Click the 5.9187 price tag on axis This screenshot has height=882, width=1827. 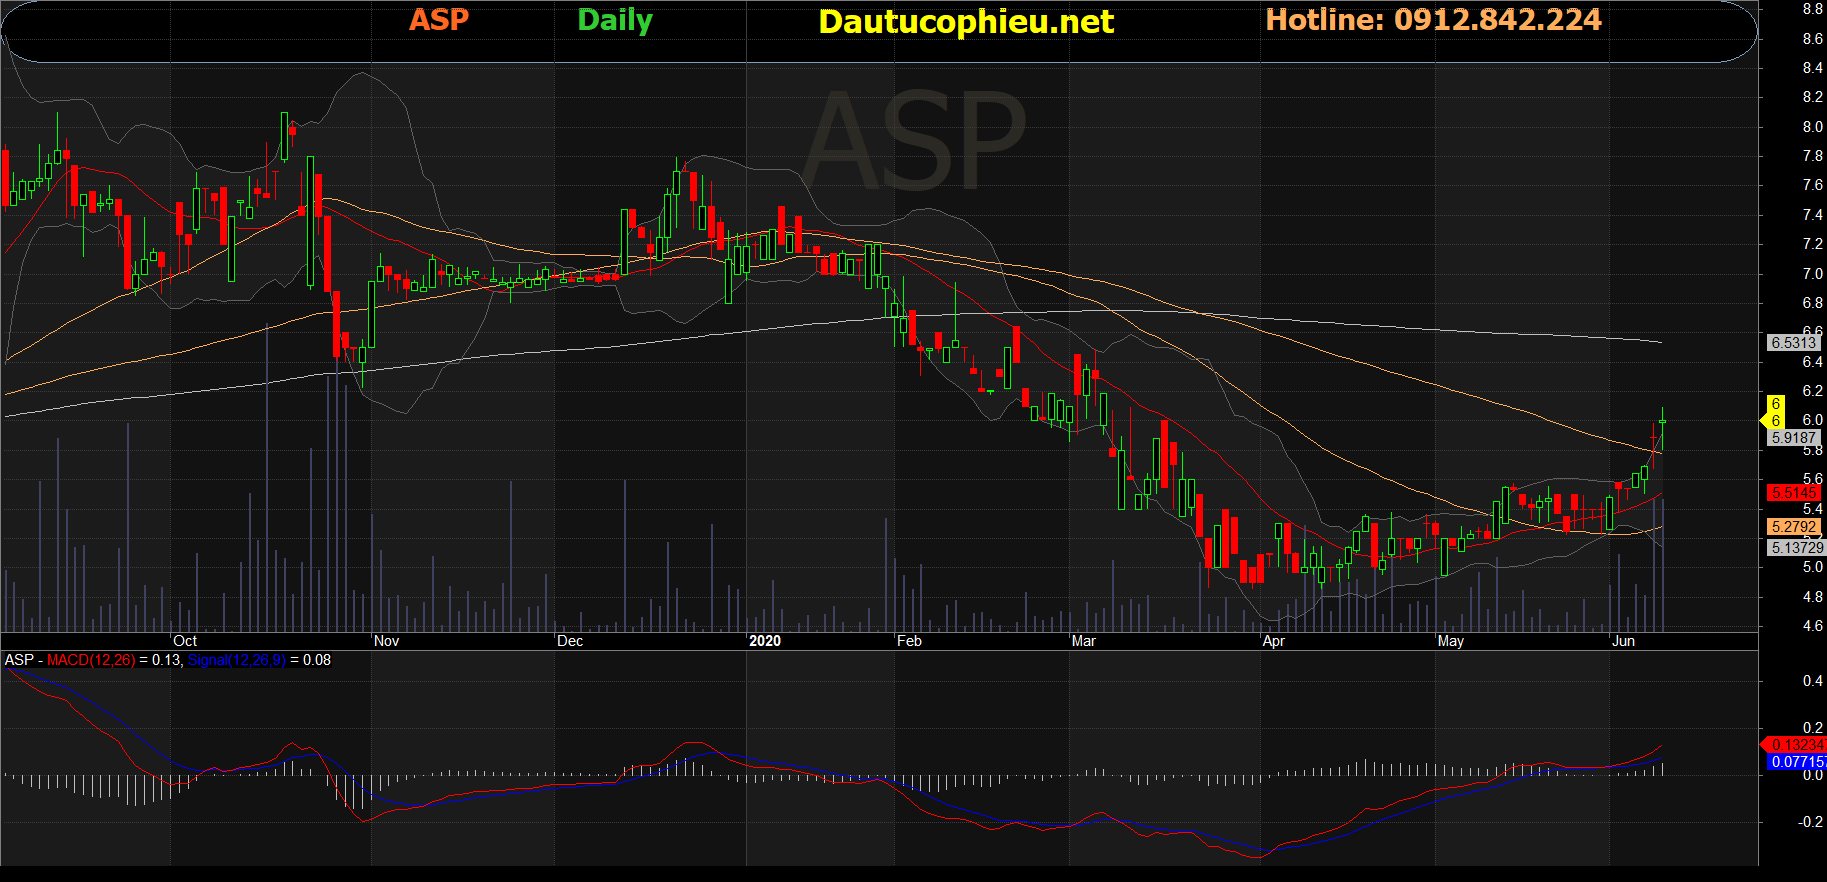(1793, 438)
